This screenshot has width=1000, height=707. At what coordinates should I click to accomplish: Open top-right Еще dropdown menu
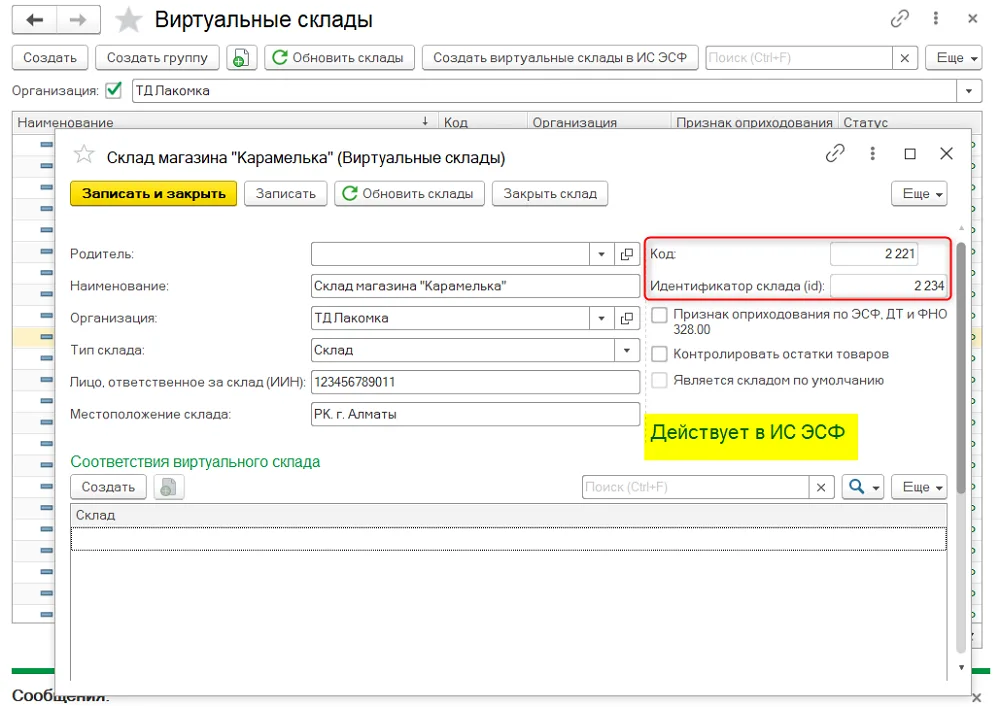953,57
